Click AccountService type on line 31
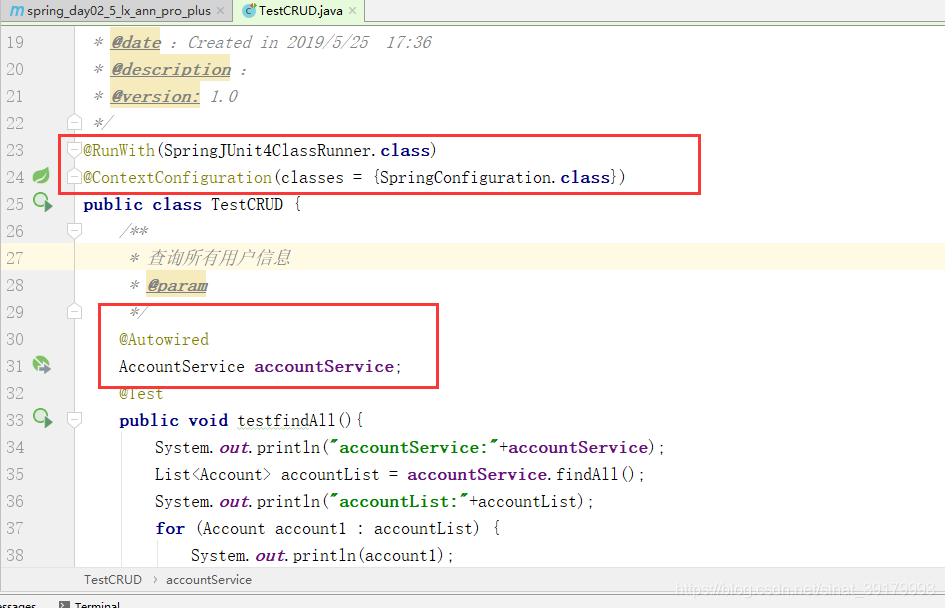 [x=181, y=366]
